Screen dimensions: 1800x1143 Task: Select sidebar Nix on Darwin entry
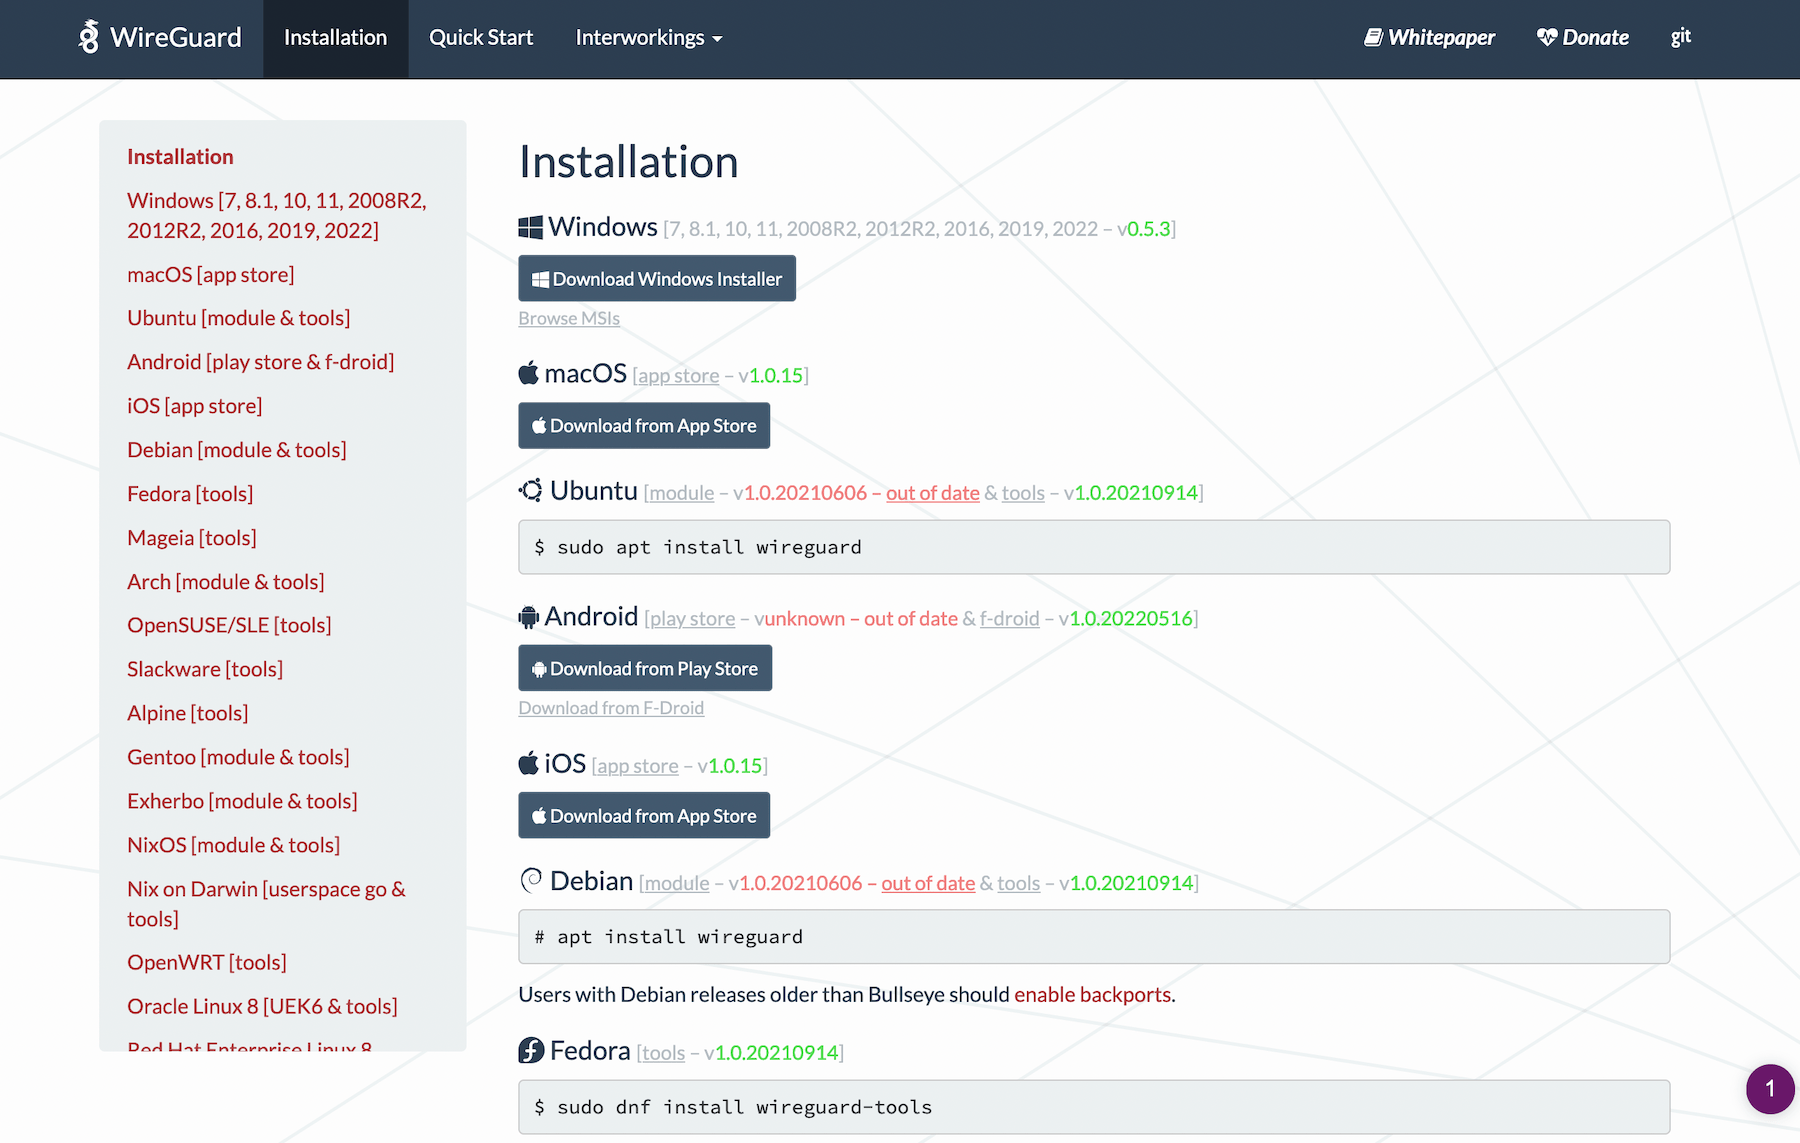pos(267,904)
